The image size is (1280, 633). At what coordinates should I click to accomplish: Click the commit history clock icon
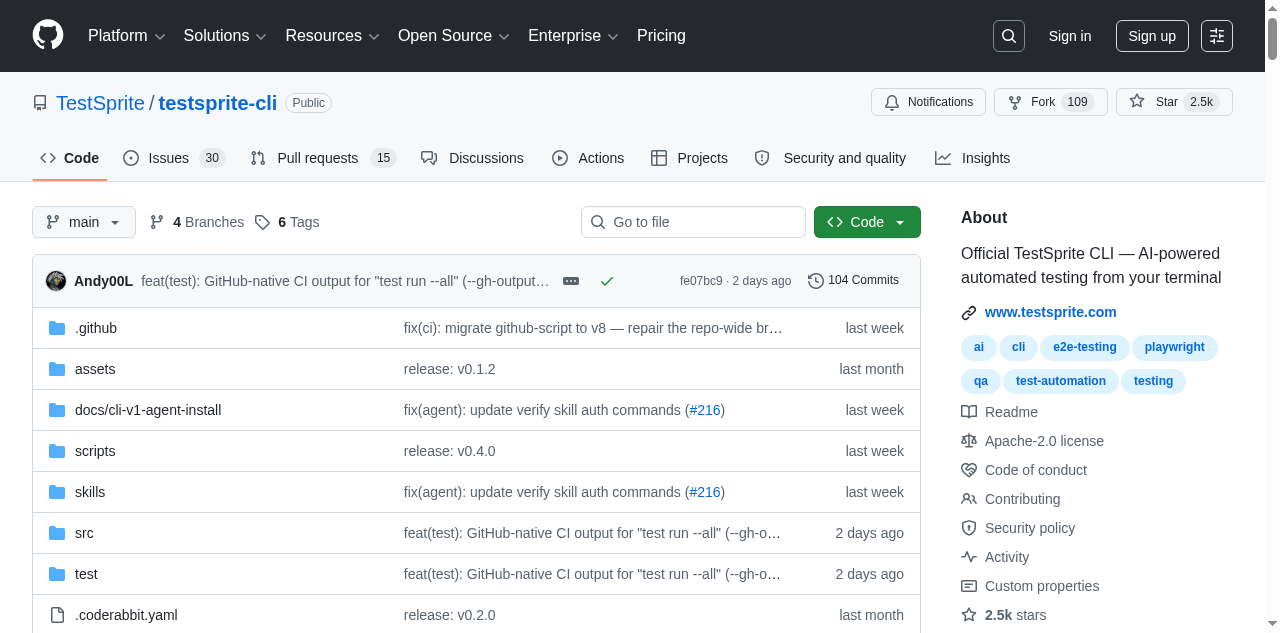coord(816,281)
